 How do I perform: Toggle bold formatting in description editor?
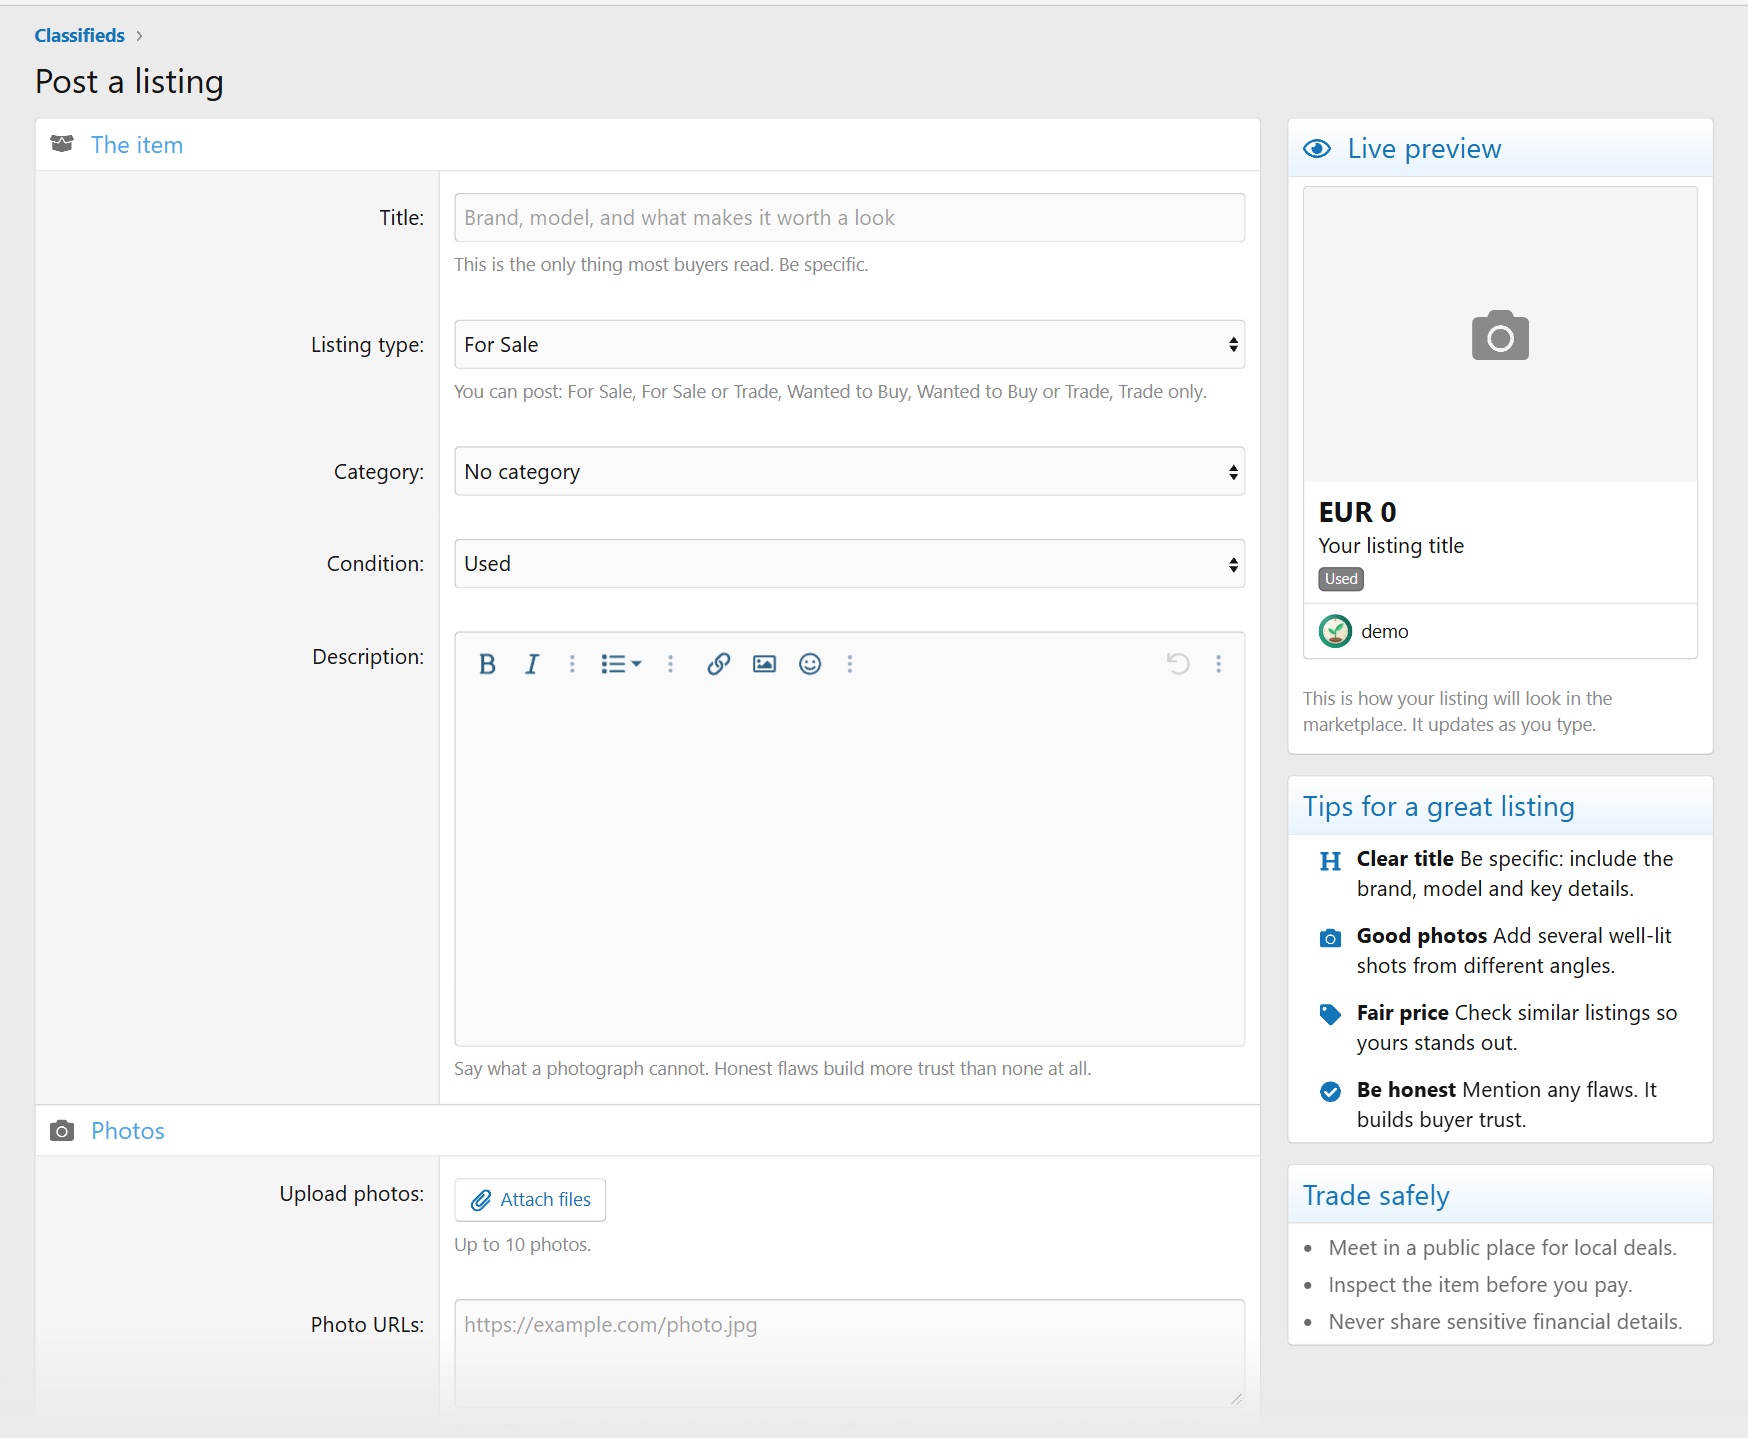487,664
